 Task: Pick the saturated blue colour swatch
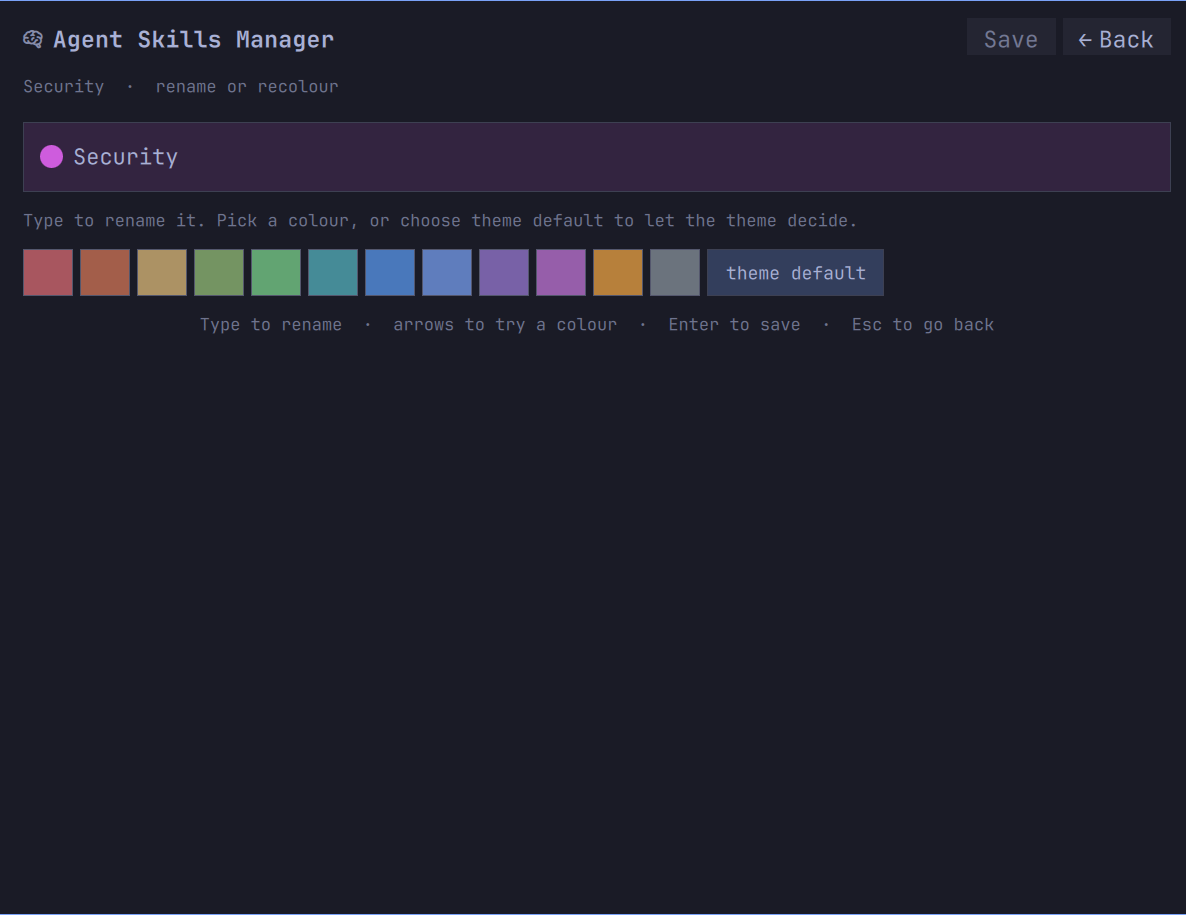pos(390,272)
